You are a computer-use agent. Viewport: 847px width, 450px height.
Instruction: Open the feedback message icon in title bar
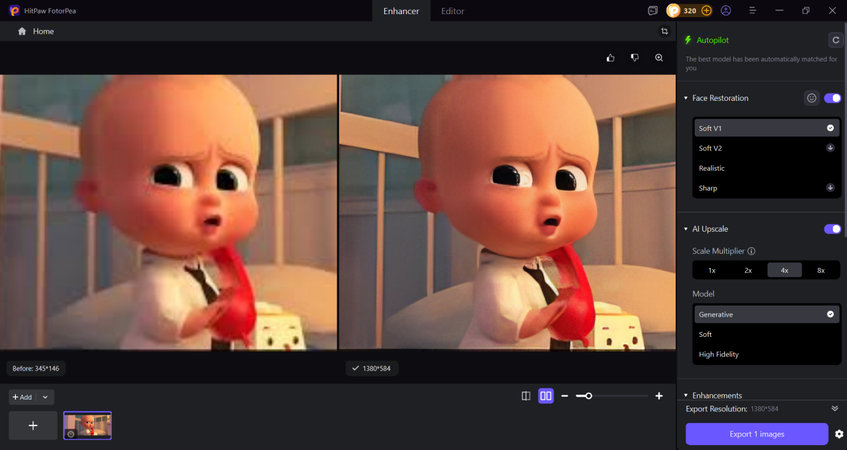point(653,11)
